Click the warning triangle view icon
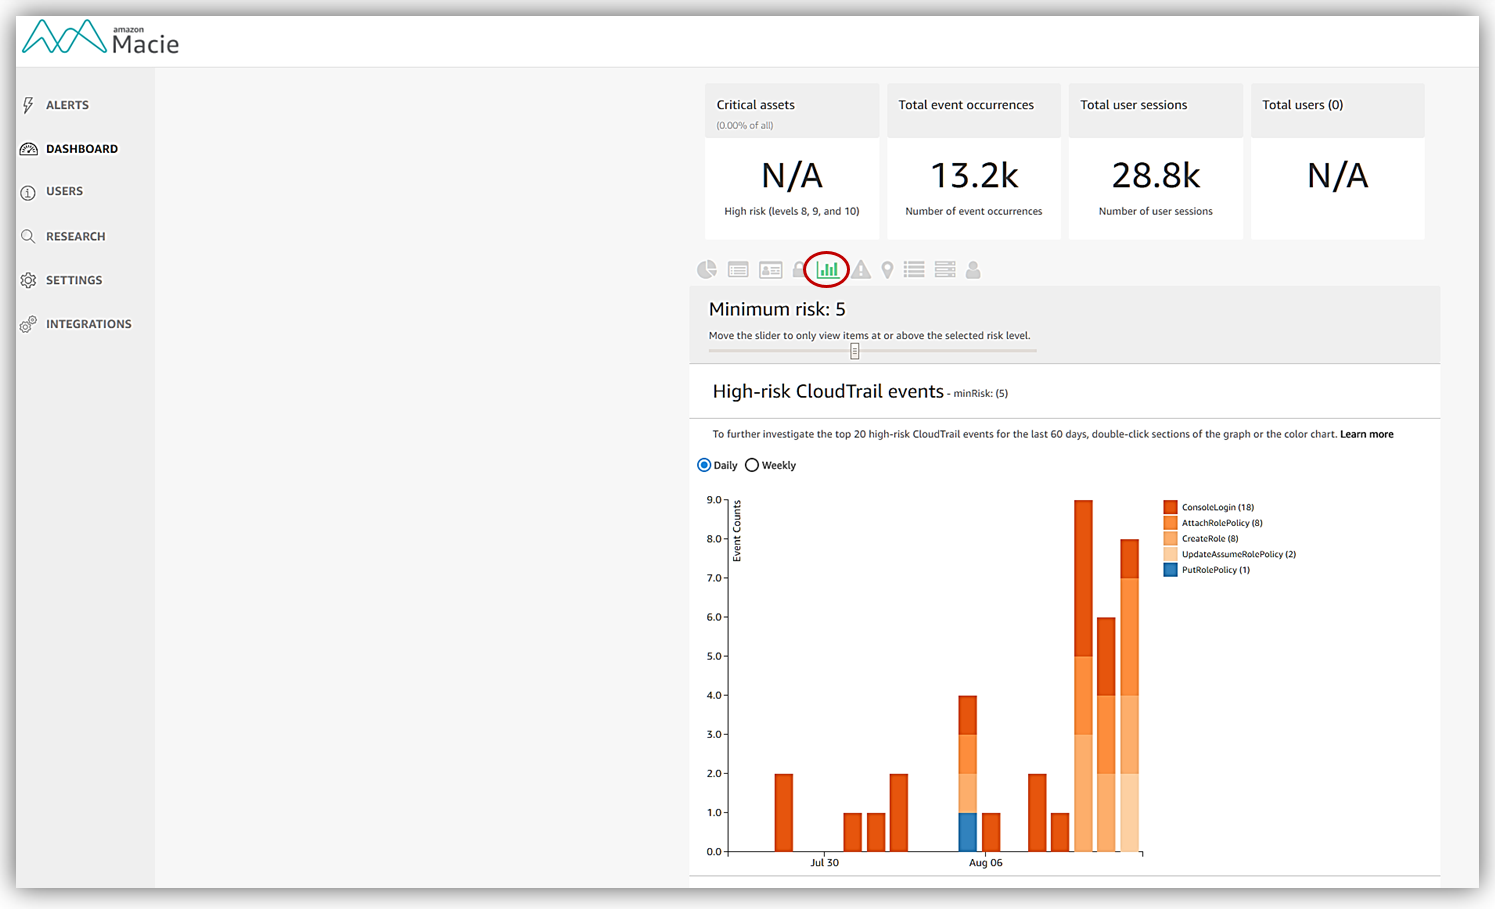1495x909 pixels. click(x=861, y=270)
